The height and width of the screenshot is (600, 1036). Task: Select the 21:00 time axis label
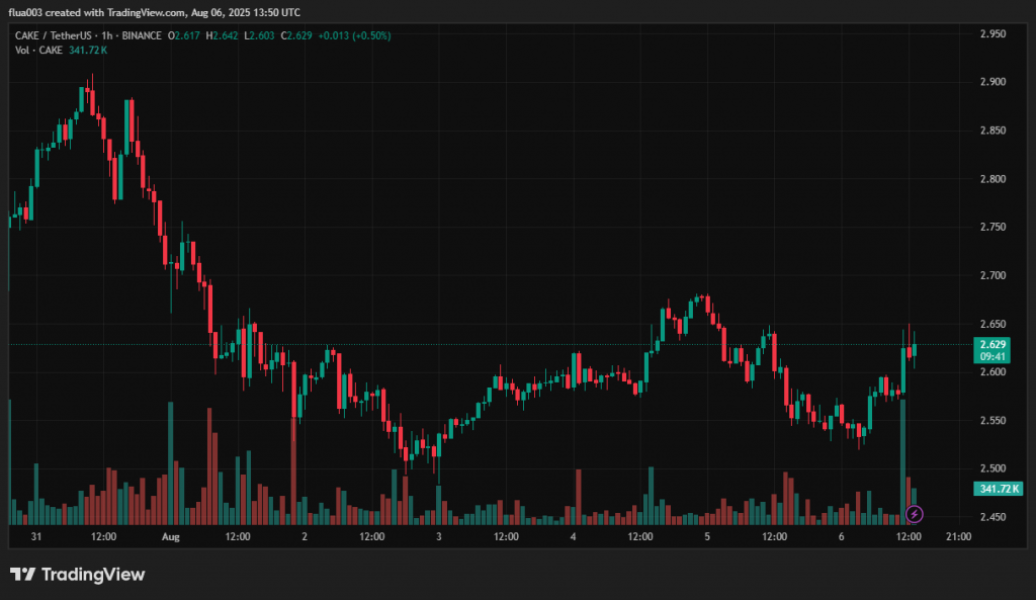click(x=959, y=537)
